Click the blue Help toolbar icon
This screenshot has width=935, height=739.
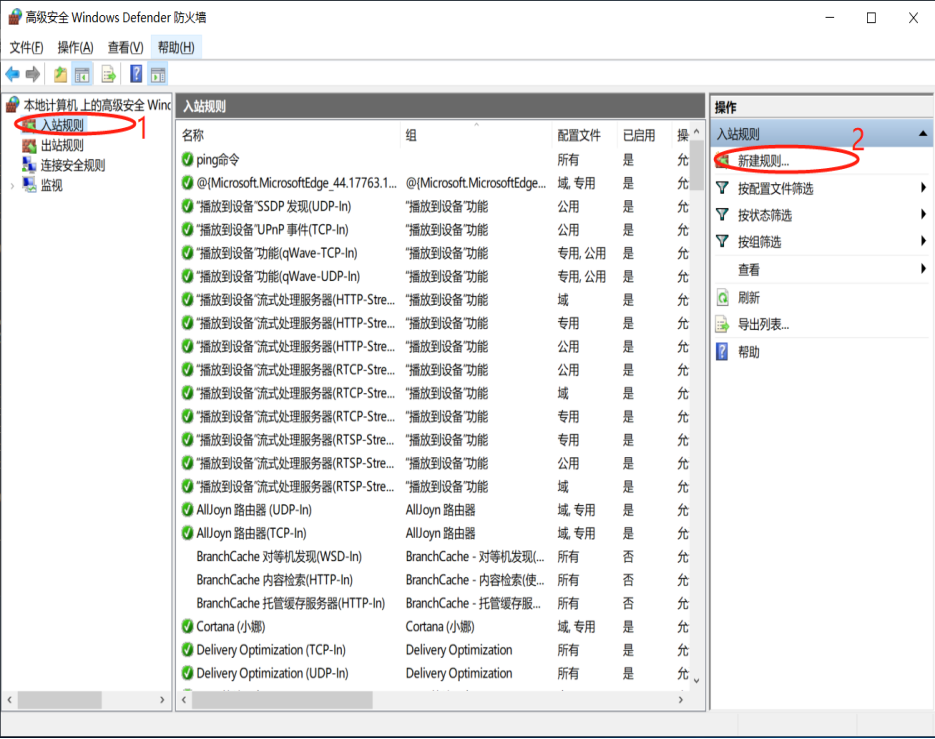coord(136,74)
